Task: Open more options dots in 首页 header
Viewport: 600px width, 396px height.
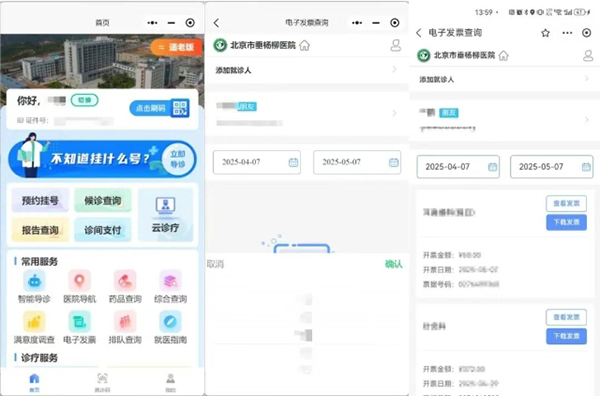Action: coord(152,23)
